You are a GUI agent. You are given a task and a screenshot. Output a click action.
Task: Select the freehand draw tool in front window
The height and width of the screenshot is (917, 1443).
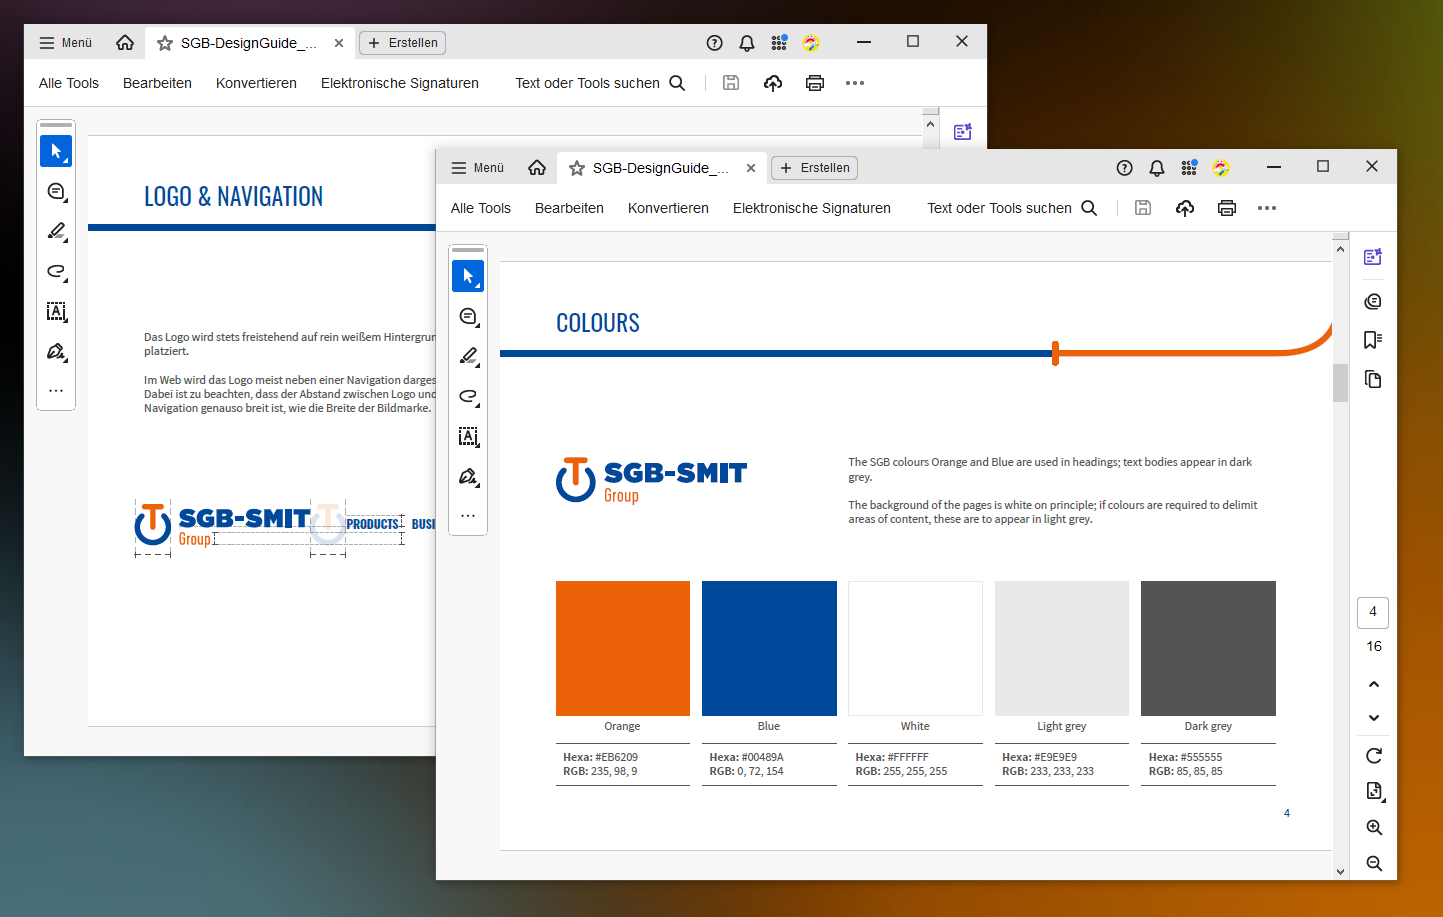tap(468, 396)
